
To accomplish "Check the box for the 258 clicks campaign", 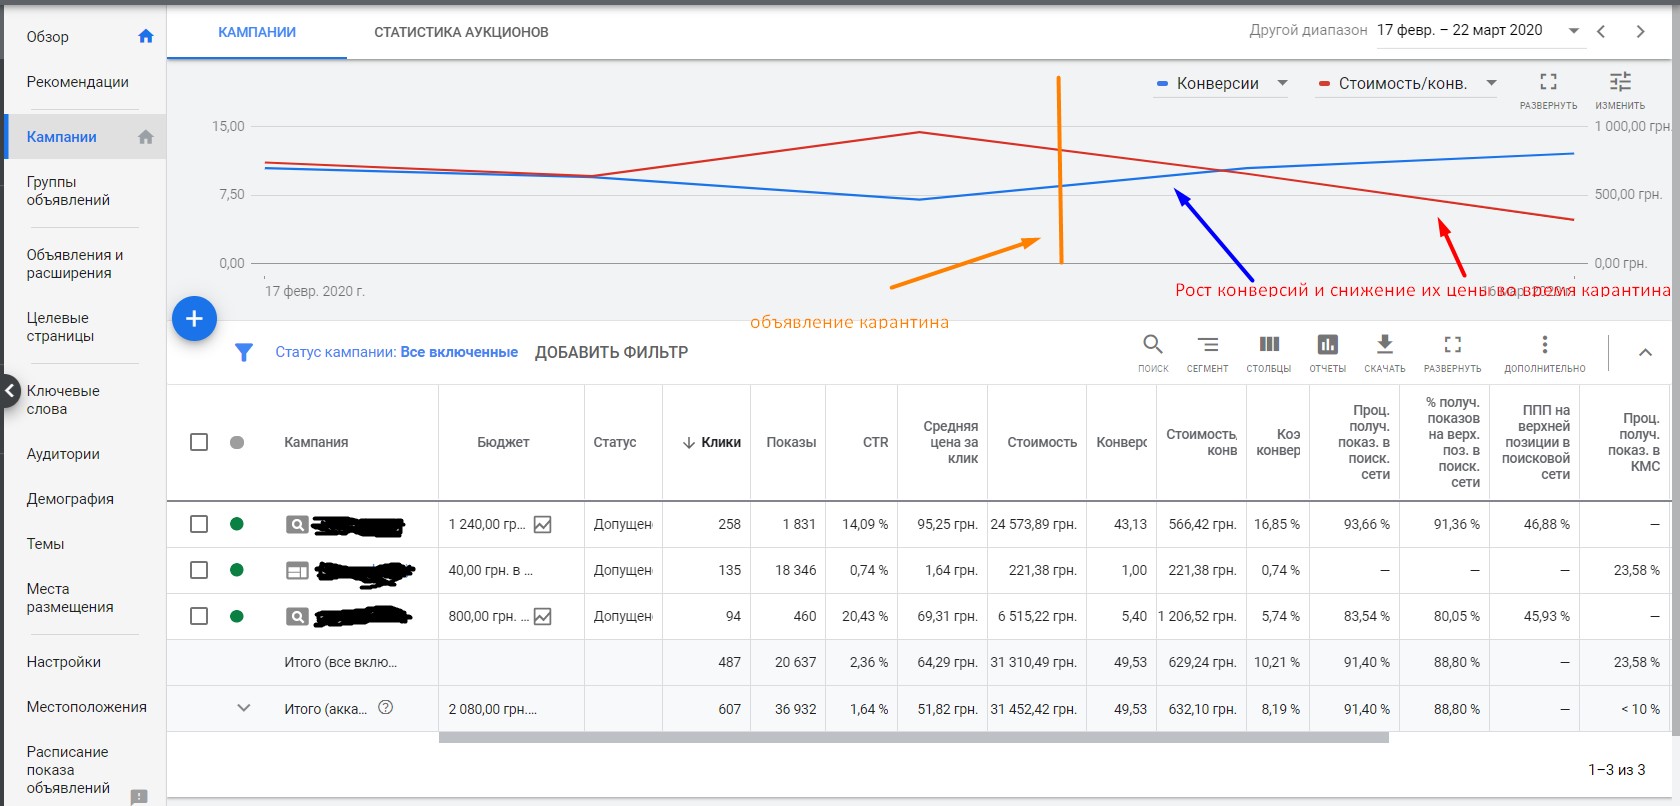I will tap(199, 524).
